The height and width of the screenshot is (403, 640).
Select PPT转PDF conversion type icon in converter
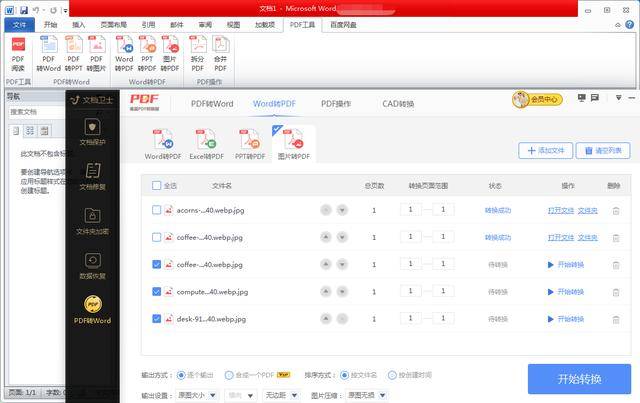pos(250,144)
